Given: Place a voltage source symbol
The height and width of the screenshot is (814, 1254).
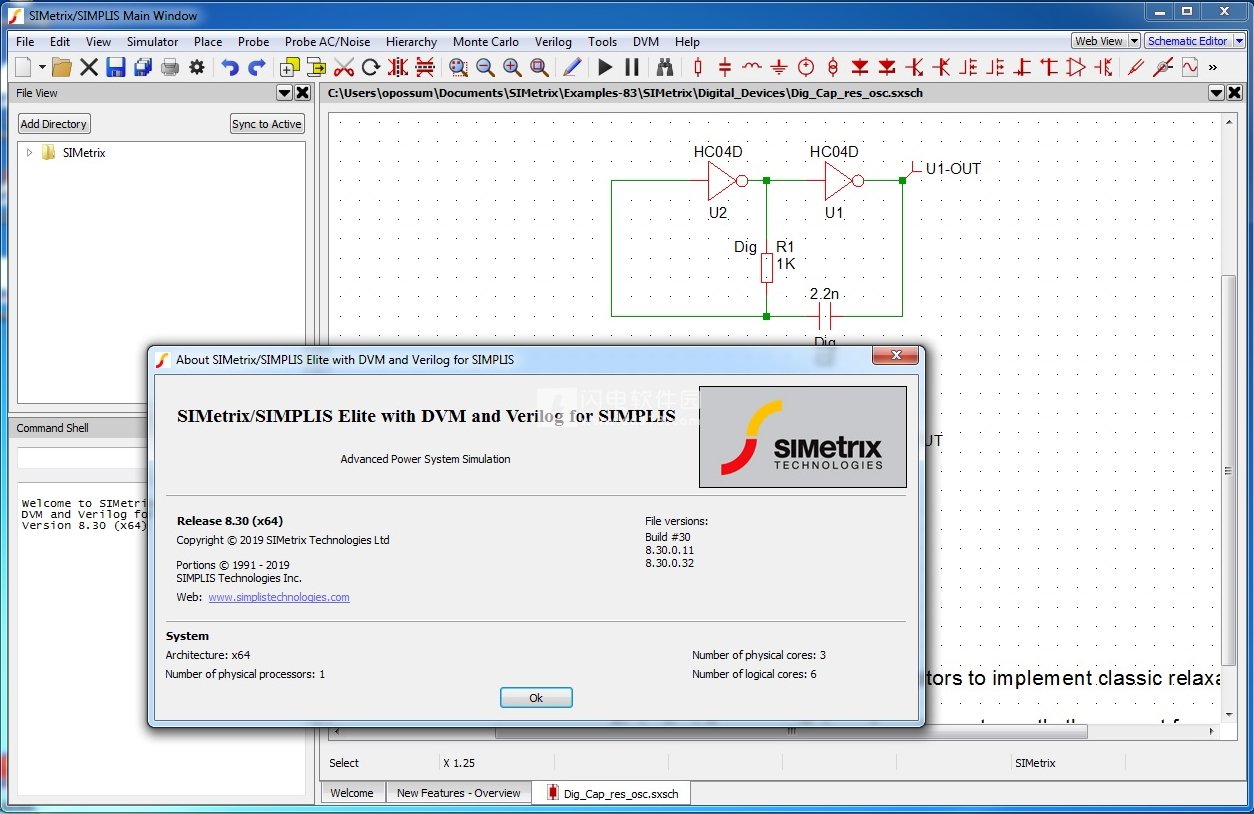Looking at the screenshot, I should (806, 67).
